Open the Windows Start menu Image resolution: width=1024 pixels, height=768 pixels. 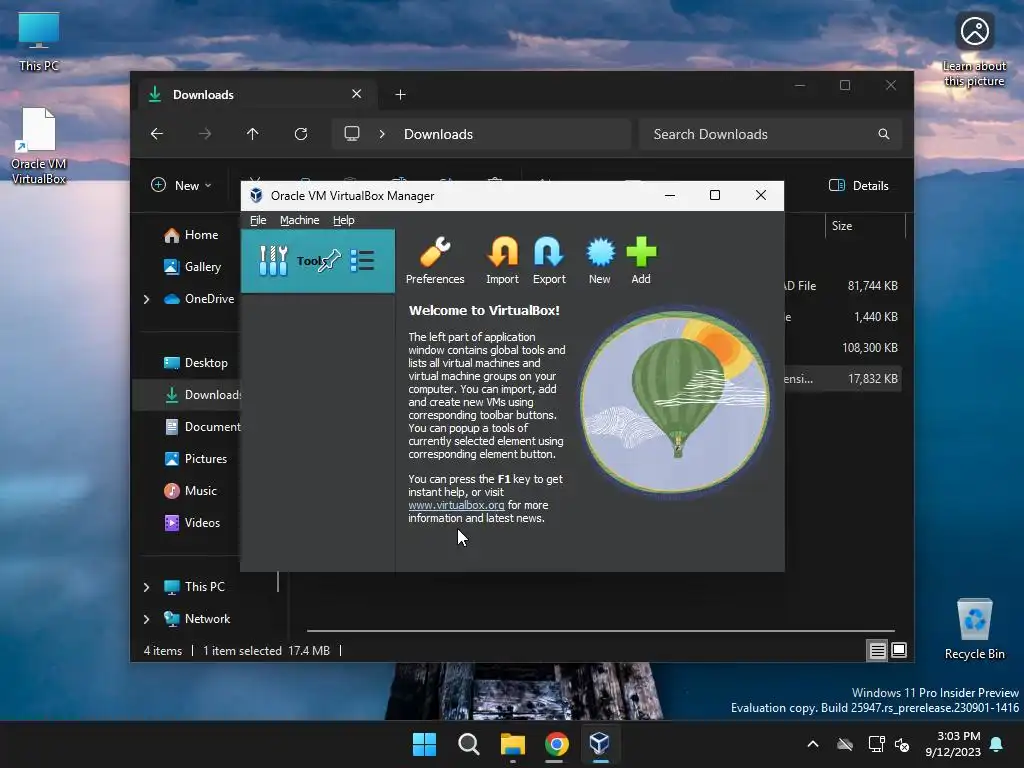424,744
